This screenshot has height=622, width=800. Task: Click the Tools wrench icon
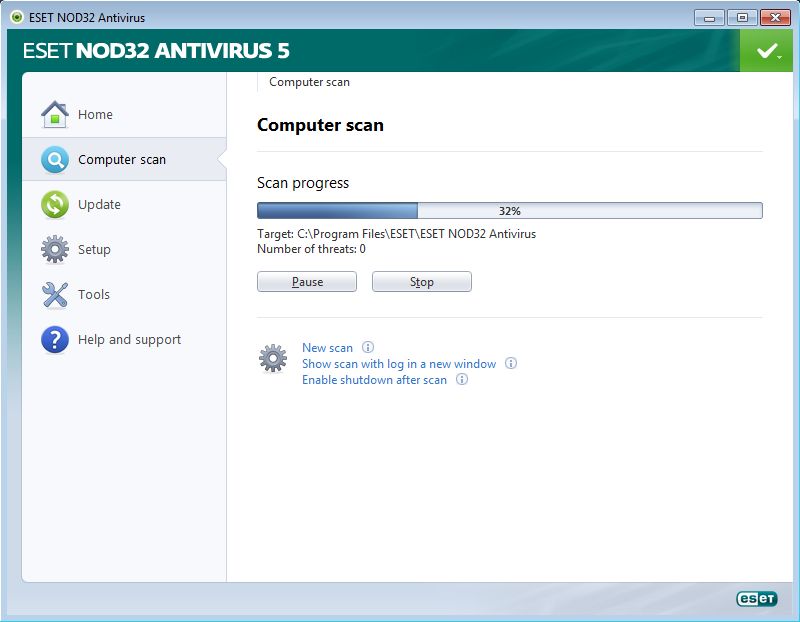pyautogui.click(x=55, y=294)
